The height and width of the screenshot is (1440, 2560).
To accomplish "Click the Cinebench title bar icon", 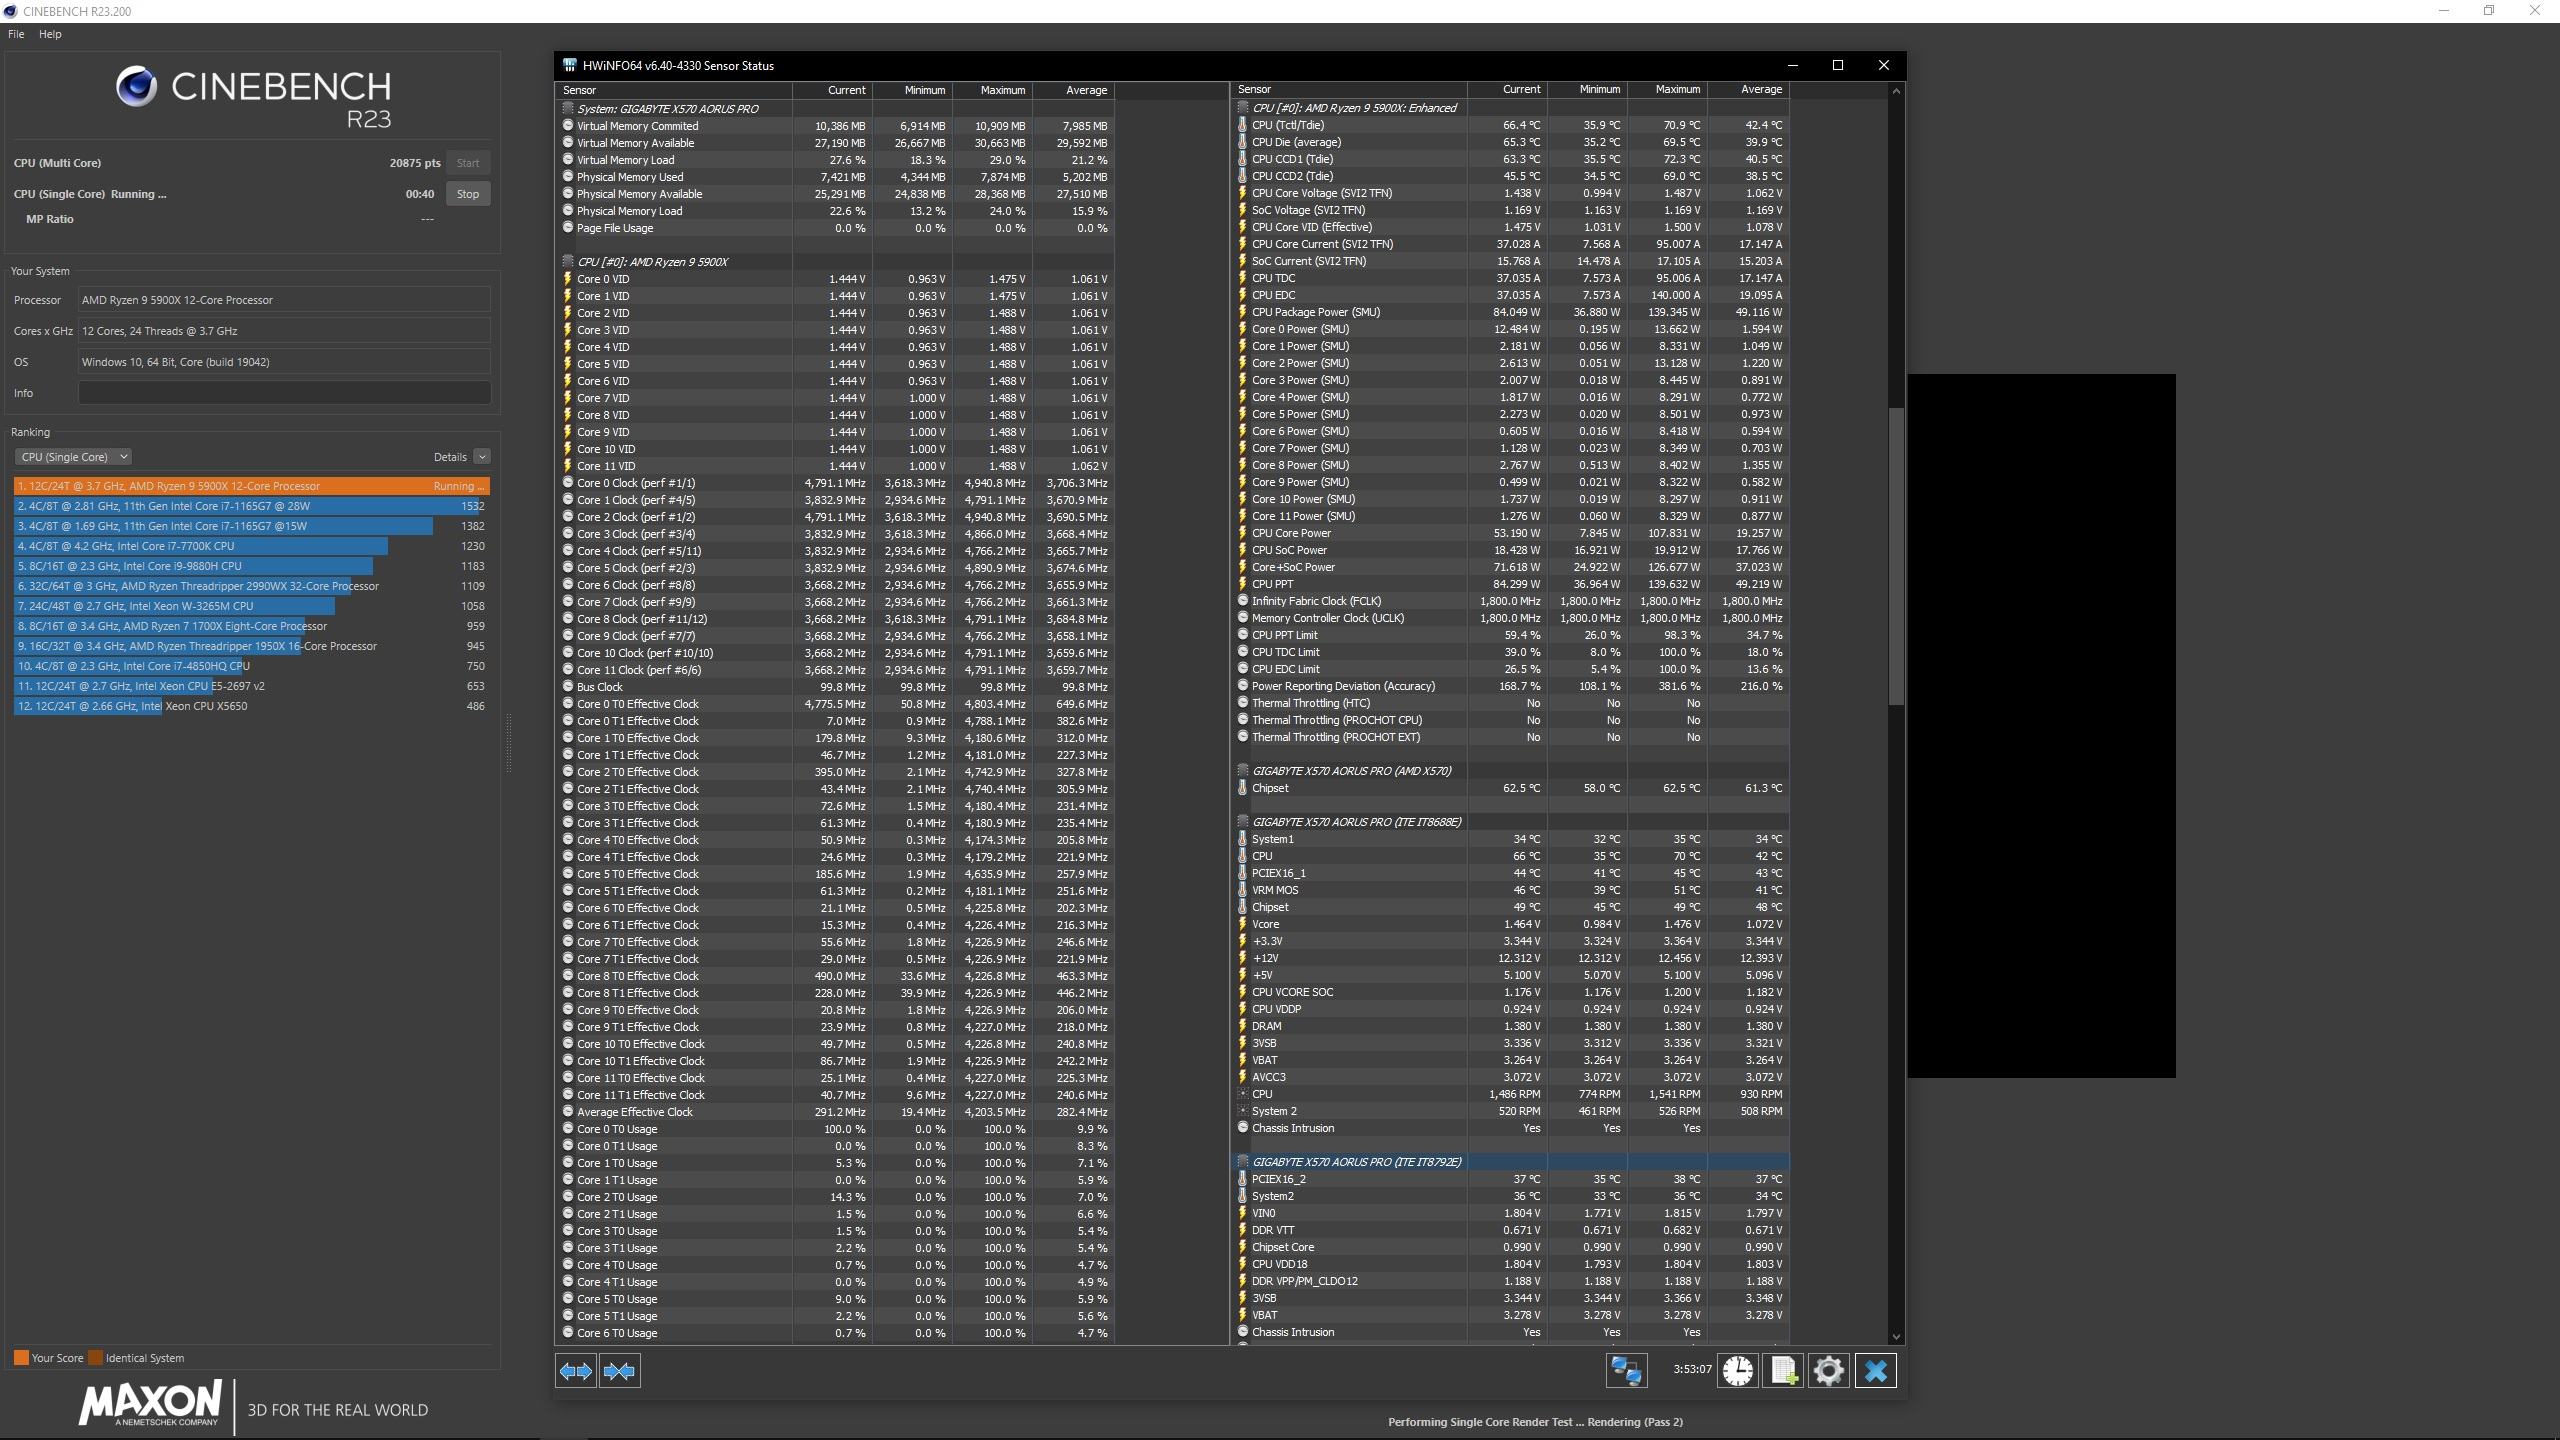I will [10, 11].
